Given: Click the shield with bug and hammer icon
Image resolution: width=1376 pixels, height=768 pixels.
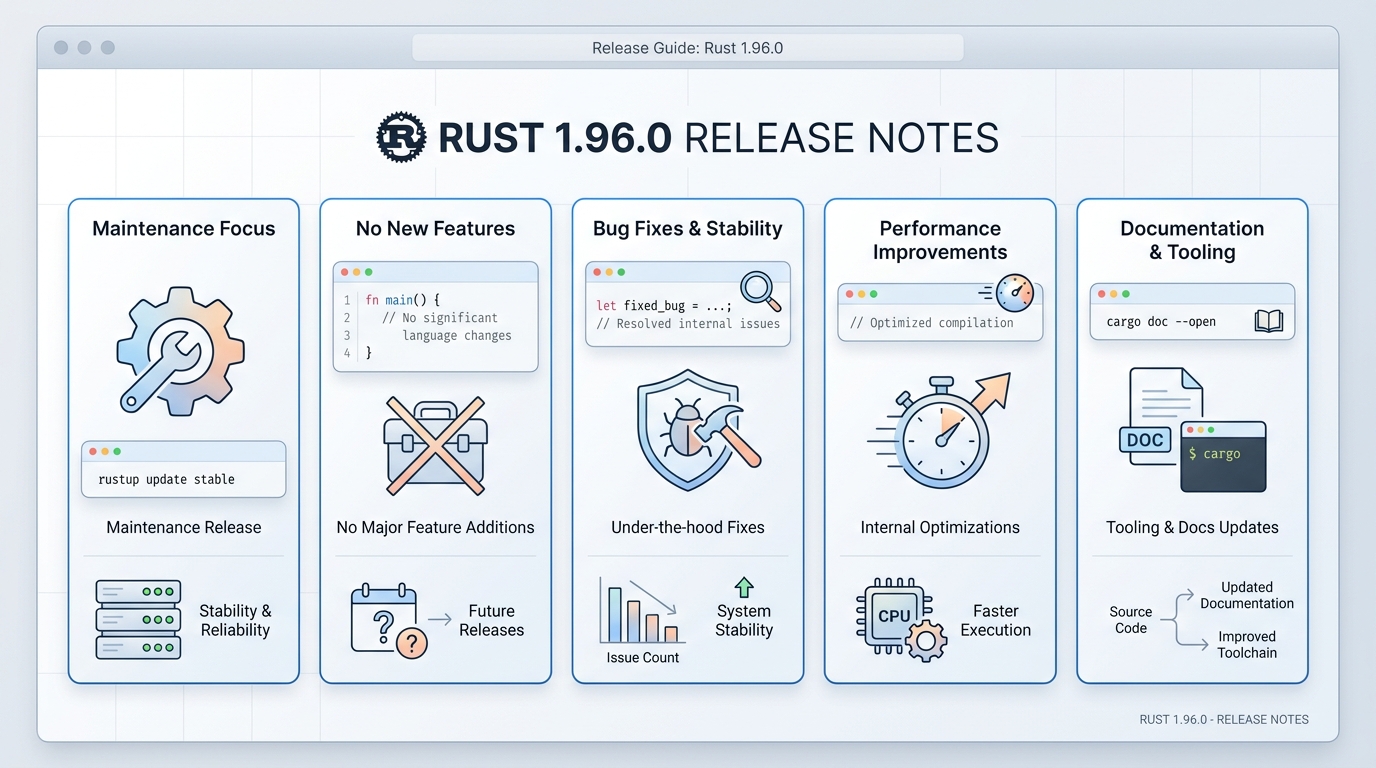Looking at the screenshot, I should [x=697, y=431].
